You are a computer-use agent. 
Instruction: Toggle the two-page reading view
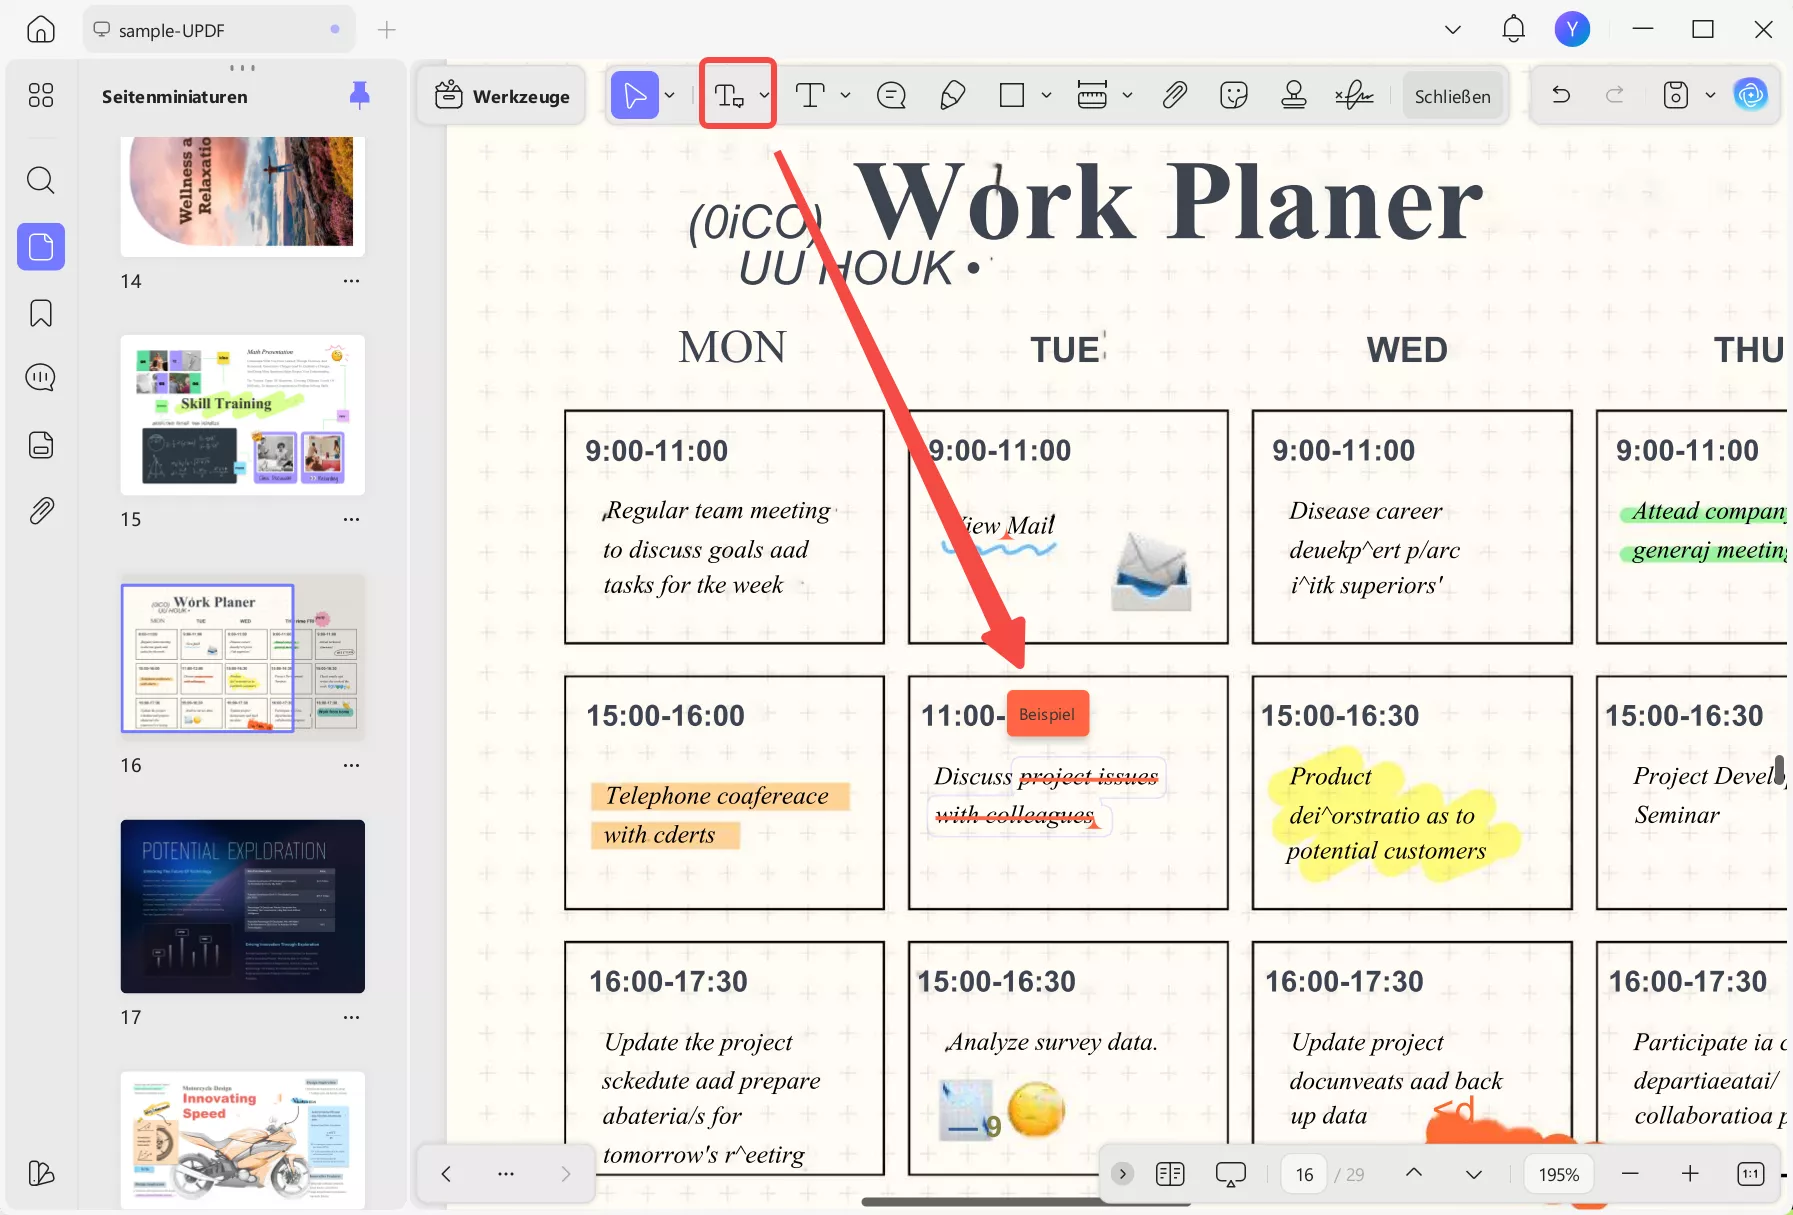[1170, 1174]
